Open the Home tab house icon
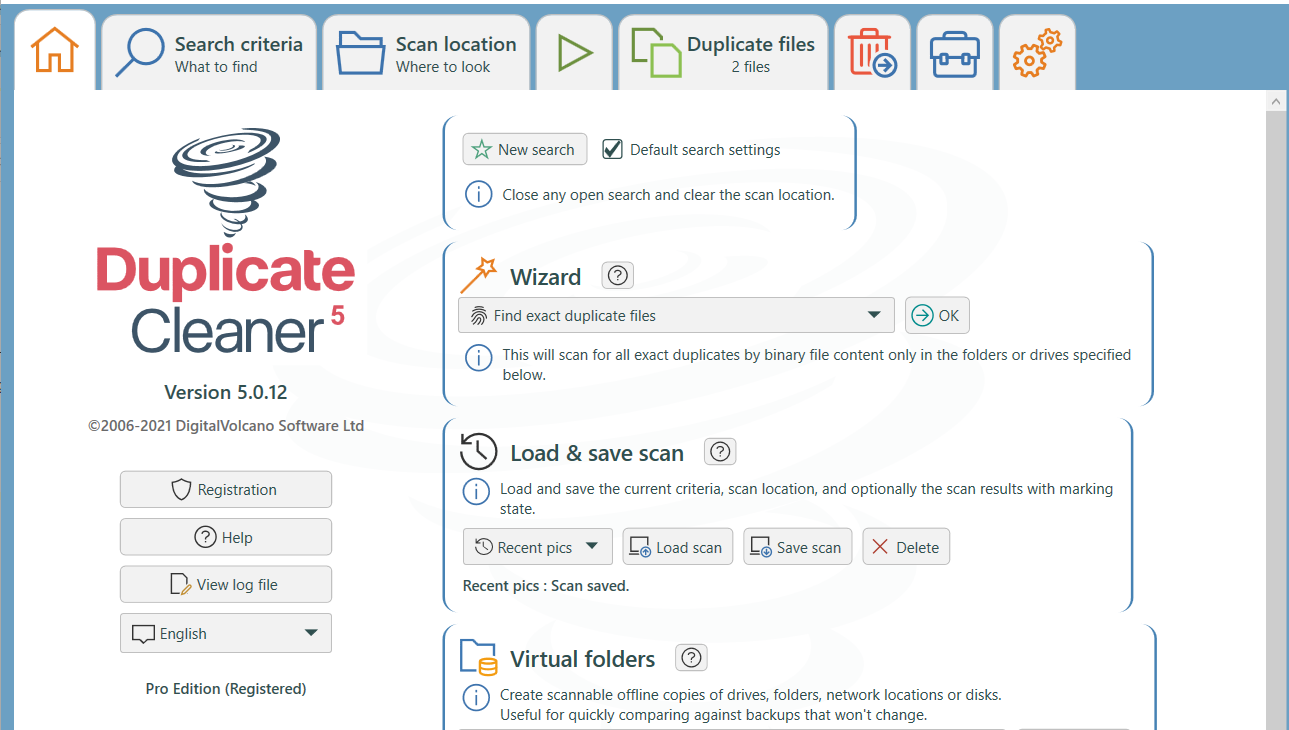This screenshot has width=1289, height=730. click(55, 51)
